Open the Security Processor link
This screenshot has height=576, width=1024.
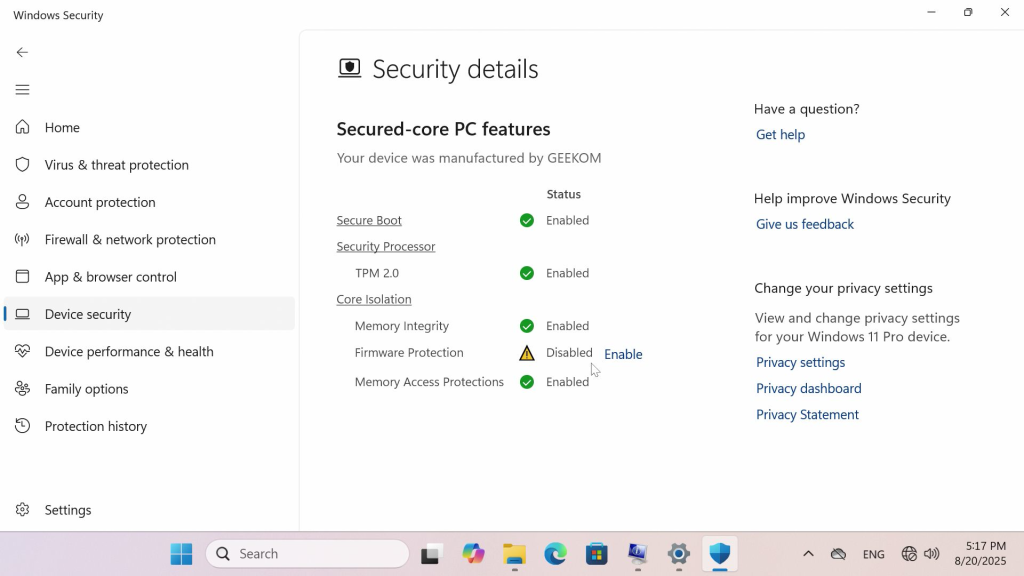coord(386,247)
